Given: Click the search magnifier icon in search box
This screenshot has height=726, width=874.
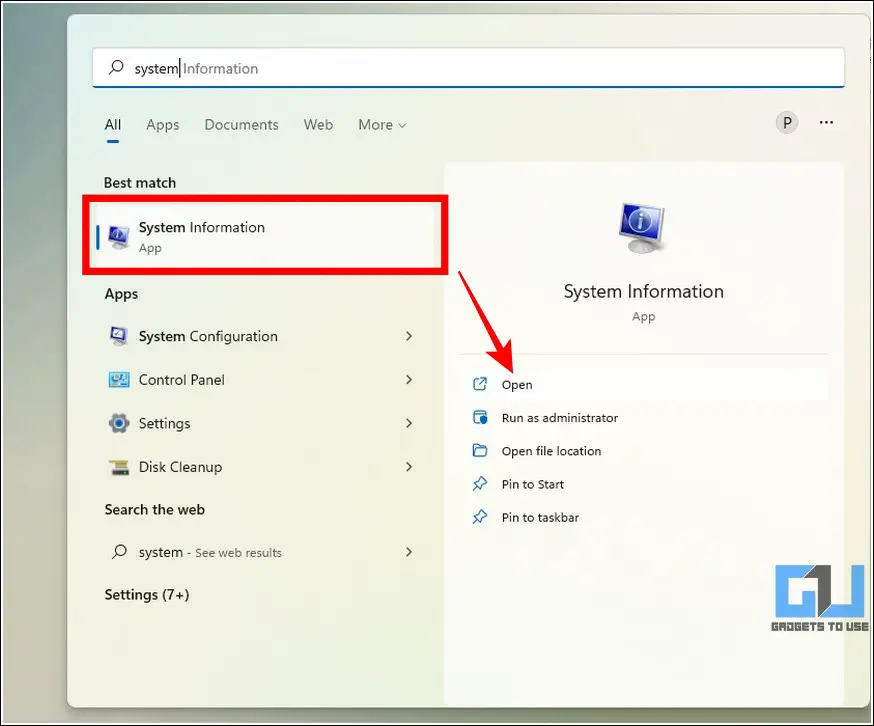Looking at the screenshot, I should click(116, 67).
